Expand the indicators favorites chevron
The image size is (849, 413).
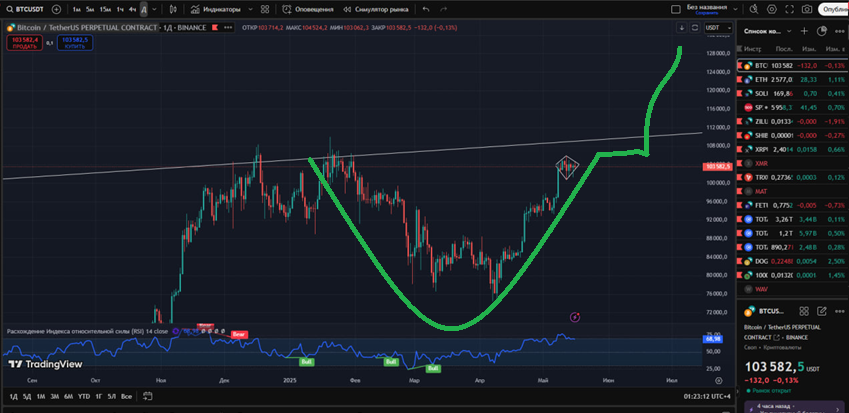pyautogui.click(x=250, y=9)
